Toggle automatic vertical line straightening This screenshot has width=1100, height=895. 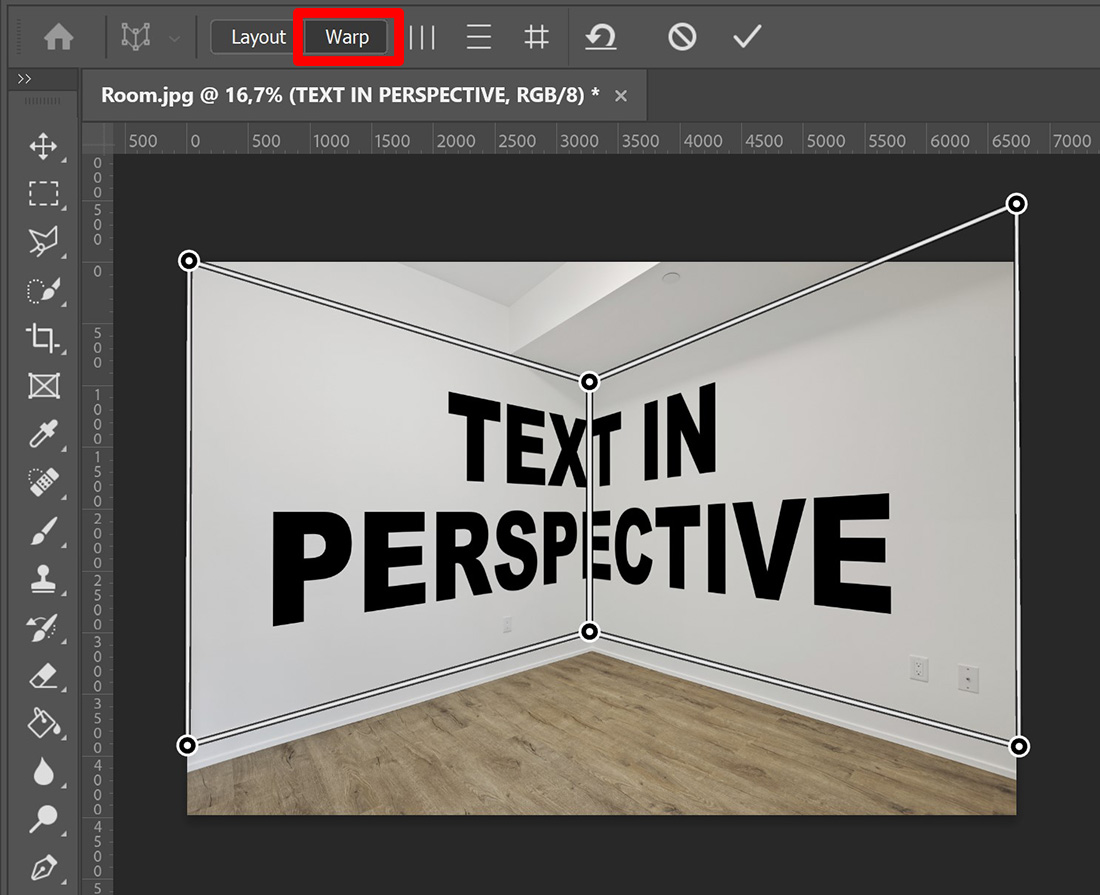[423, 37]
